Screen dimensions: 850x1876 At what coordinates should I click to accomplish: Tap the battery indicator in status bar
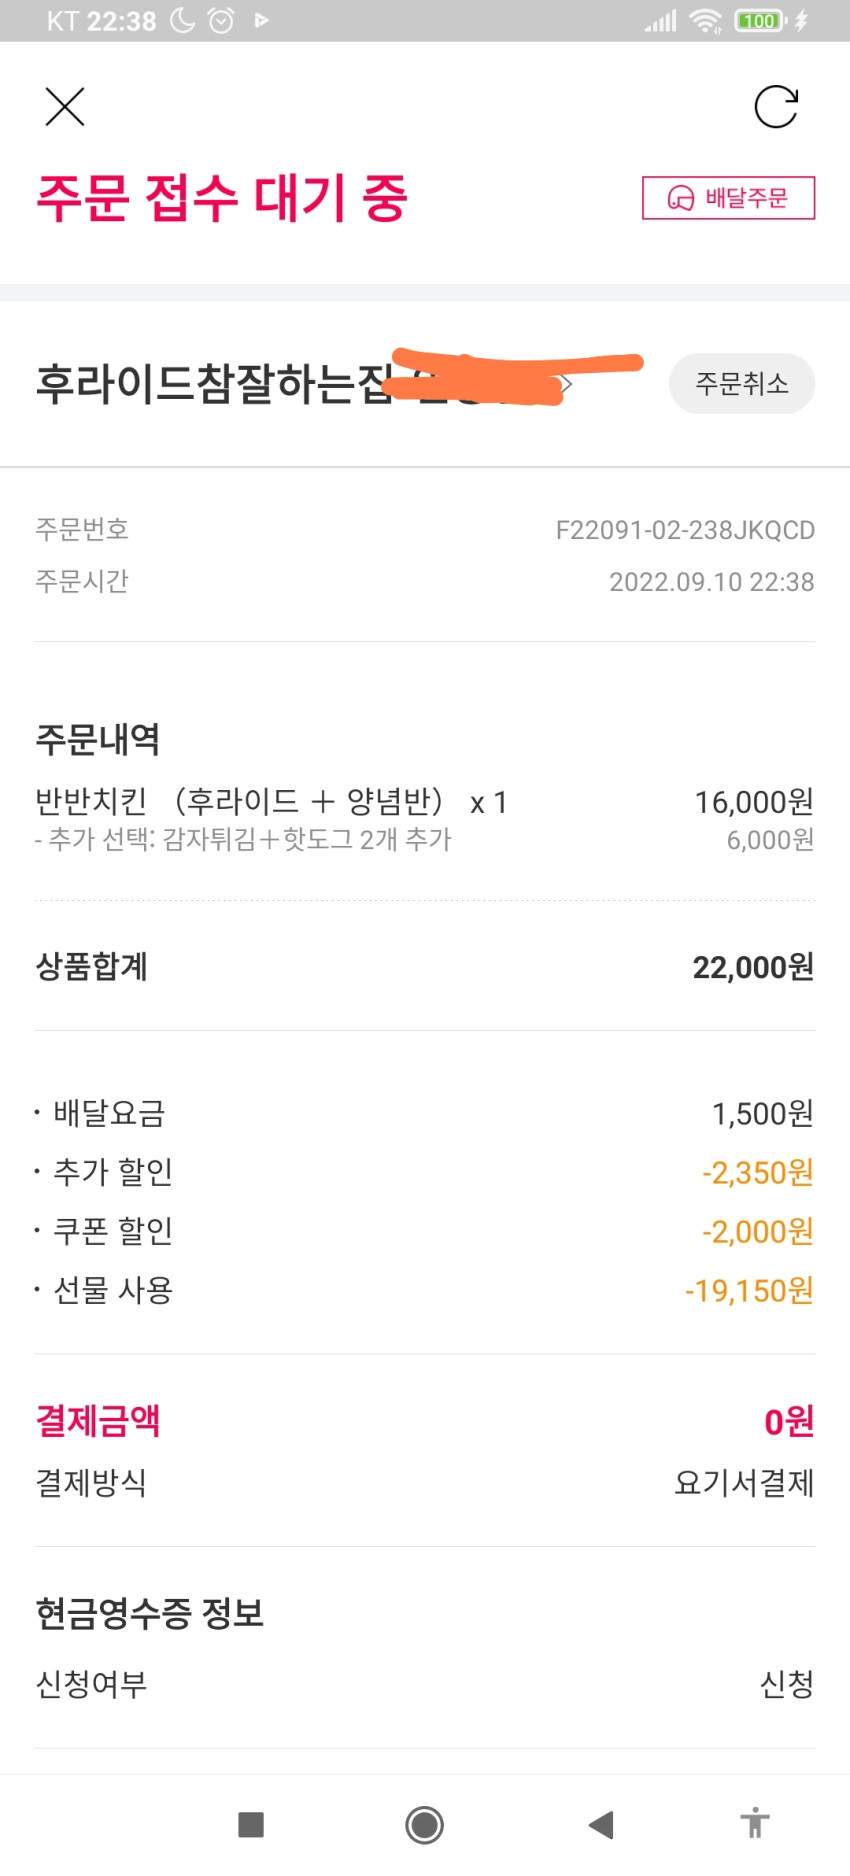coord(761,20)
